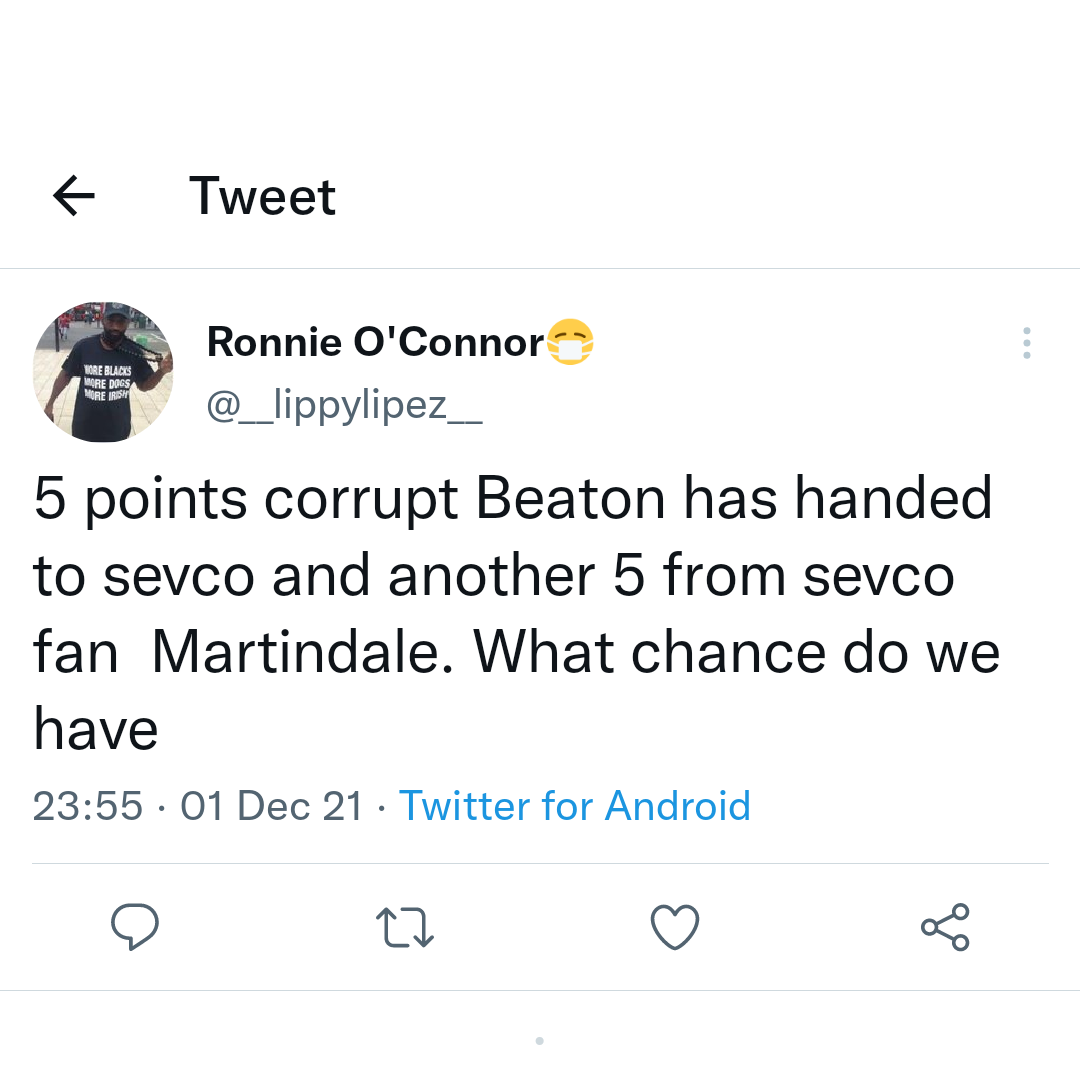This screenshot has width=1080, height=1065.
Task: Reply to the tweet via speech bubble
Action: click(x=134, y=927)
